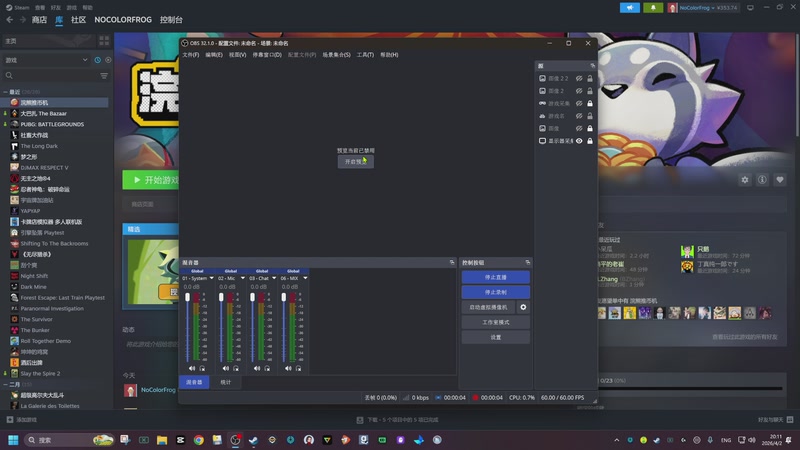Show the second image source via eye icon
800x450 pixels.
coord(579,91)
